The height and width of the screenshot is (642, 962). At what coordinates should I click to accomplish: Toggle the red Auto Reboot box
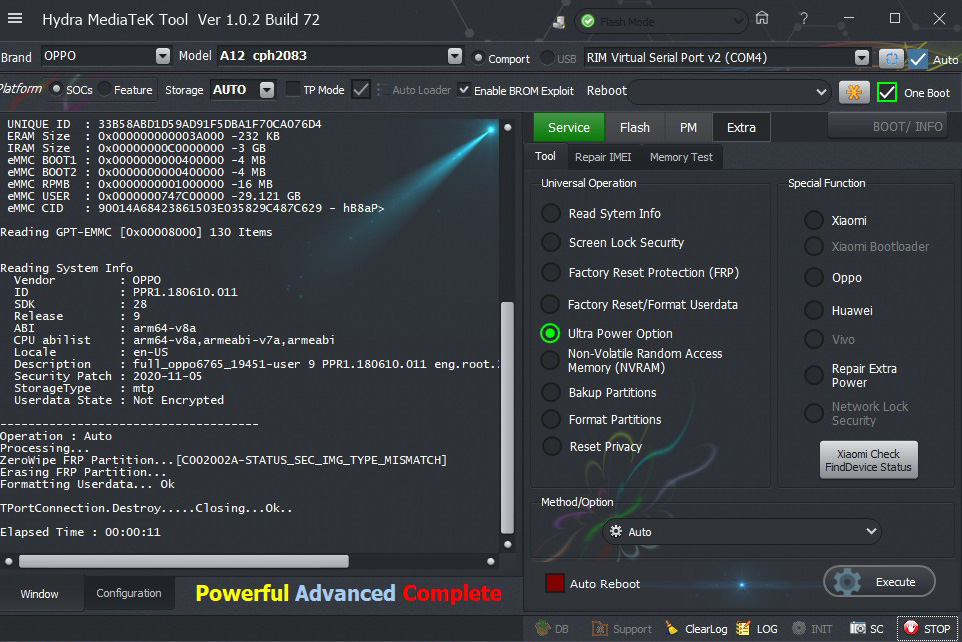click(555, 583)
